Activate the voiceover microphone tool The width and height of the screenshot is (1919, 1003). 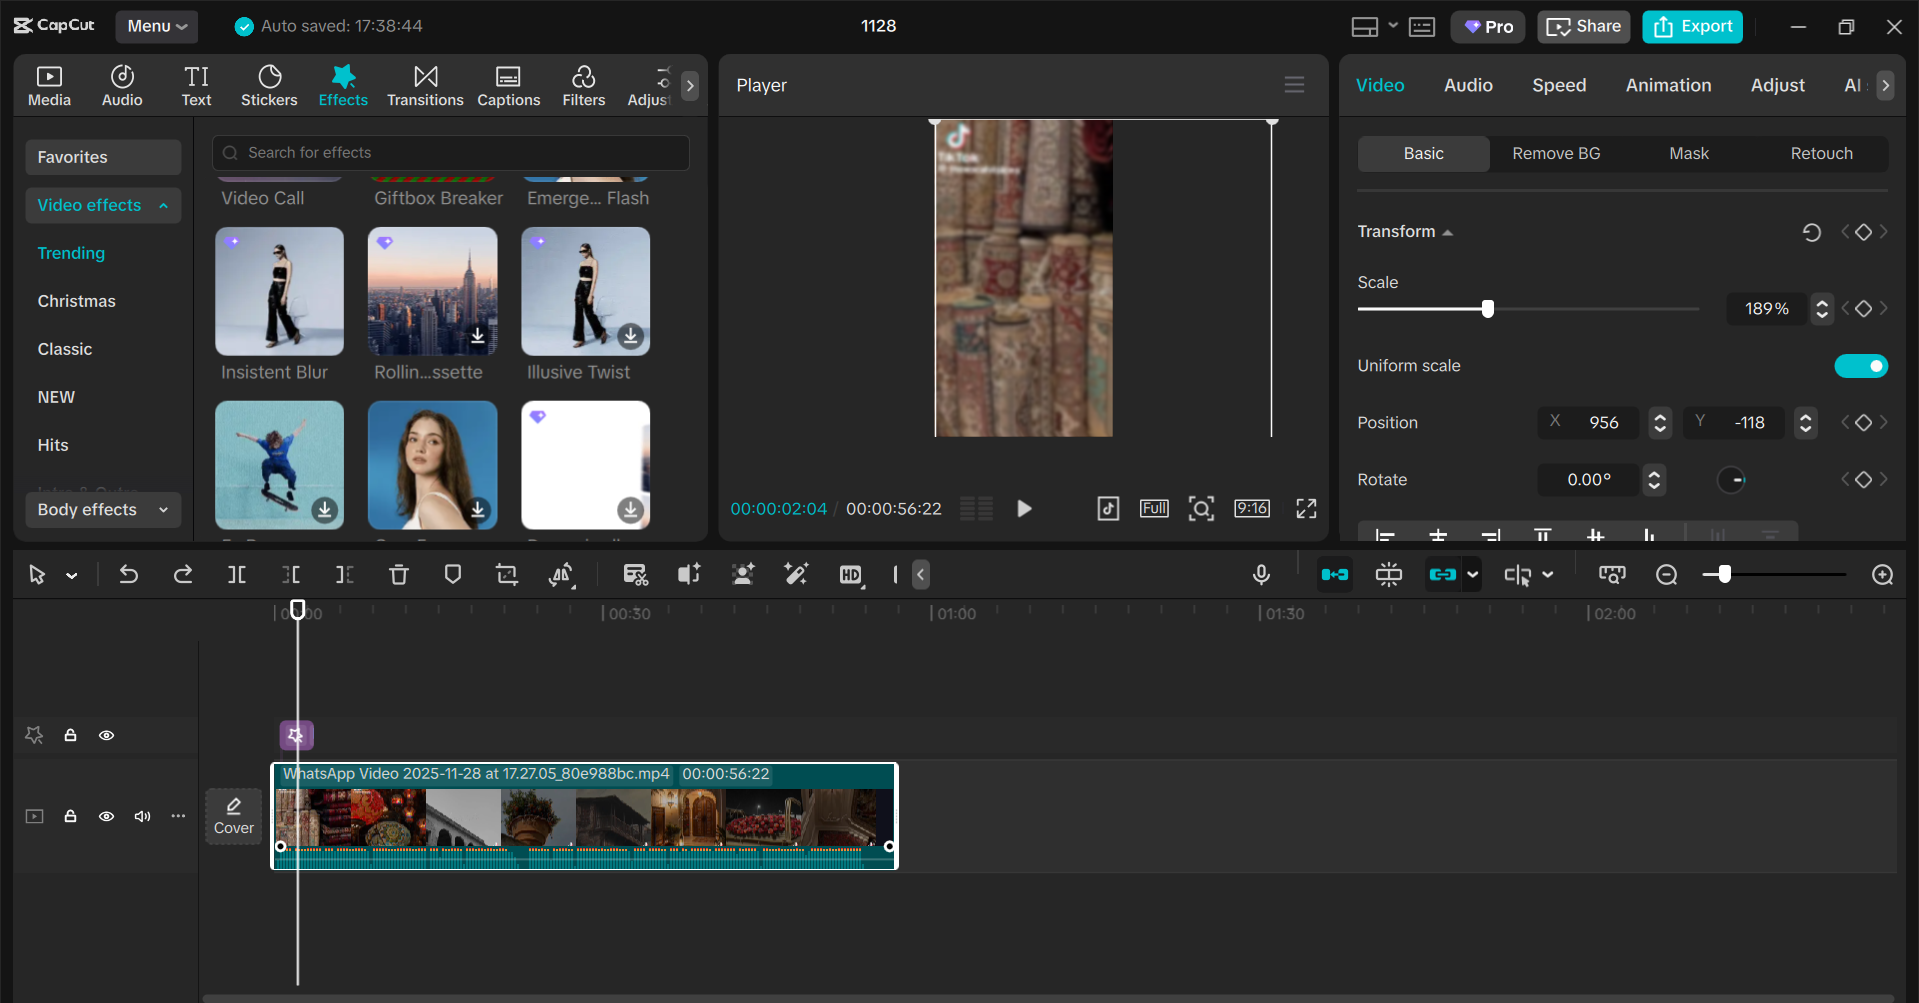point(1261,574)
